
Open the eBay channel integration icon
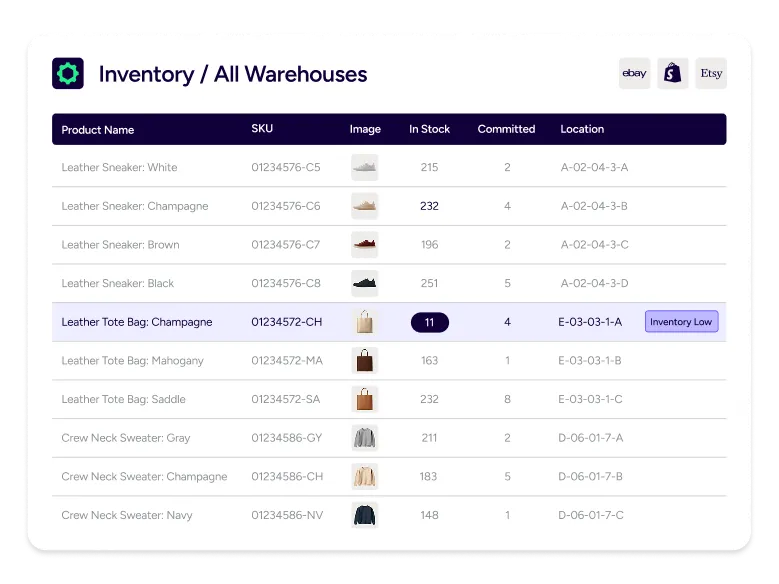click(634, 73)
